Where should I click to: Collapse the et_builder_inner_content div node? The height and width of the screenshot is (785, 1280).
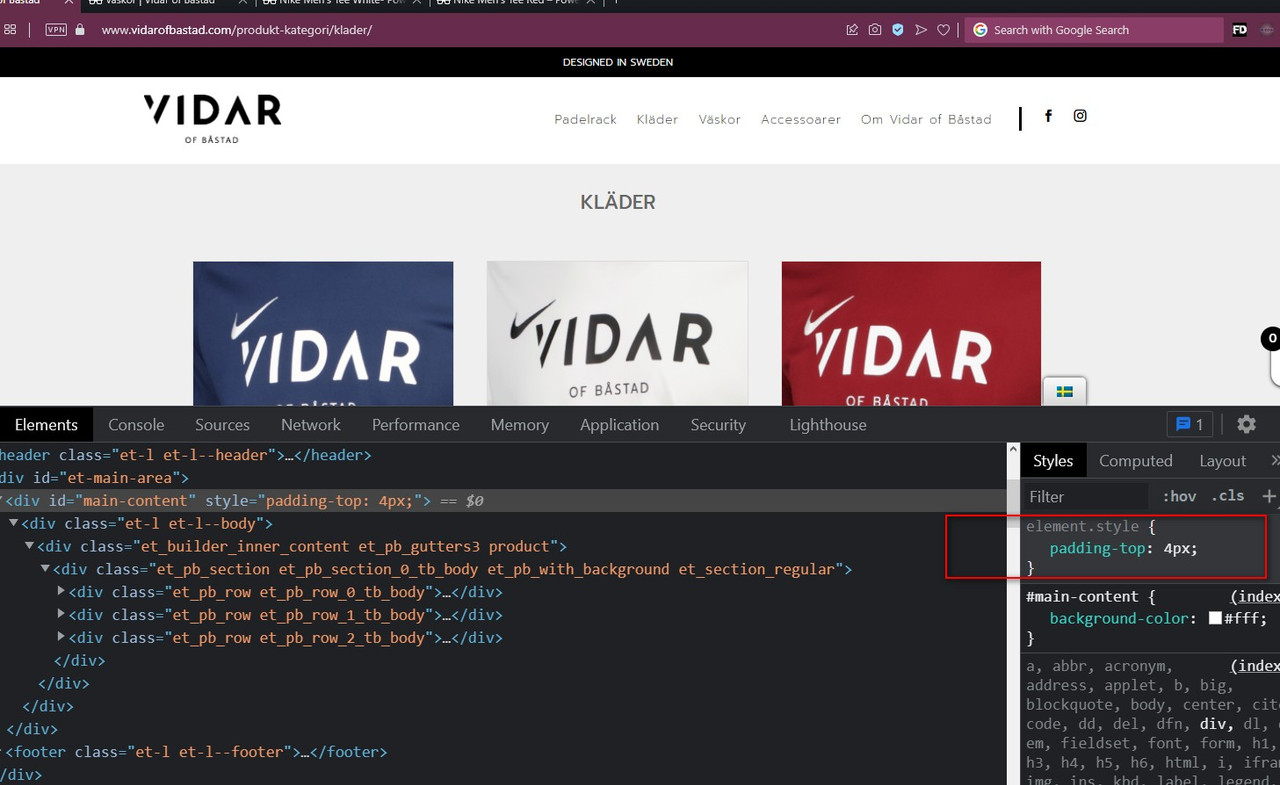[30, 546]
